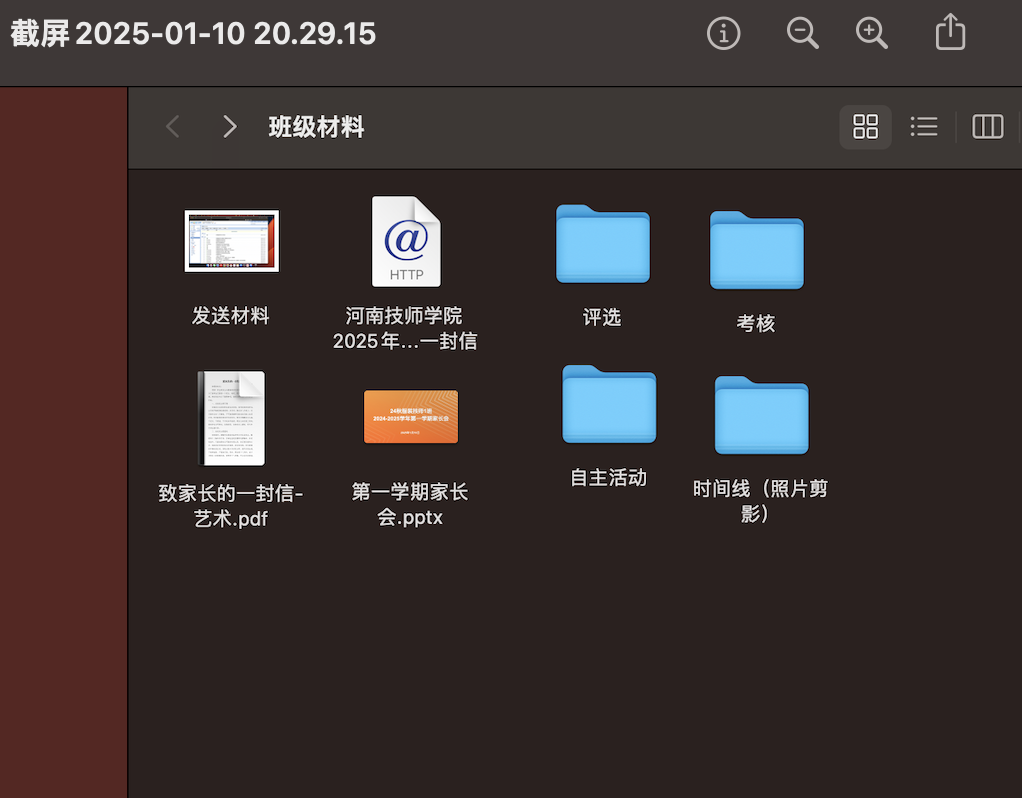Select the 致家长的一封信-艺术.pdf document icon
This screenshot has width=1022, height=798.
coord(232,418)
